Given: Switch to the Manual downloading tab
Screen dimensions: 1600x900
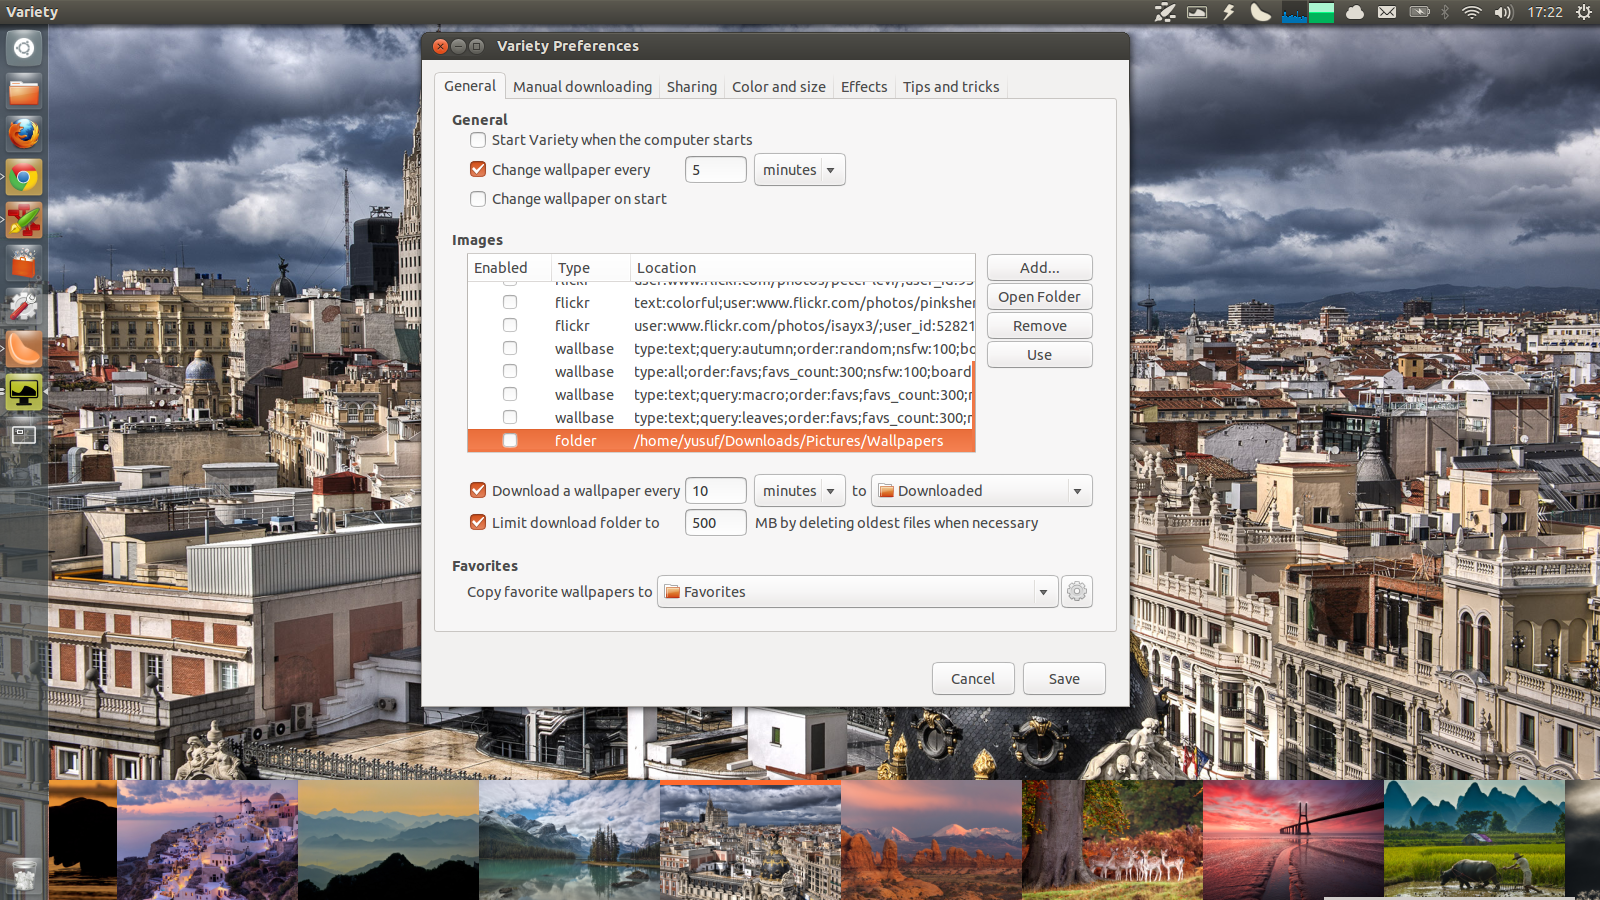Looking at the screenshot, I should click(x=582, y=86).
